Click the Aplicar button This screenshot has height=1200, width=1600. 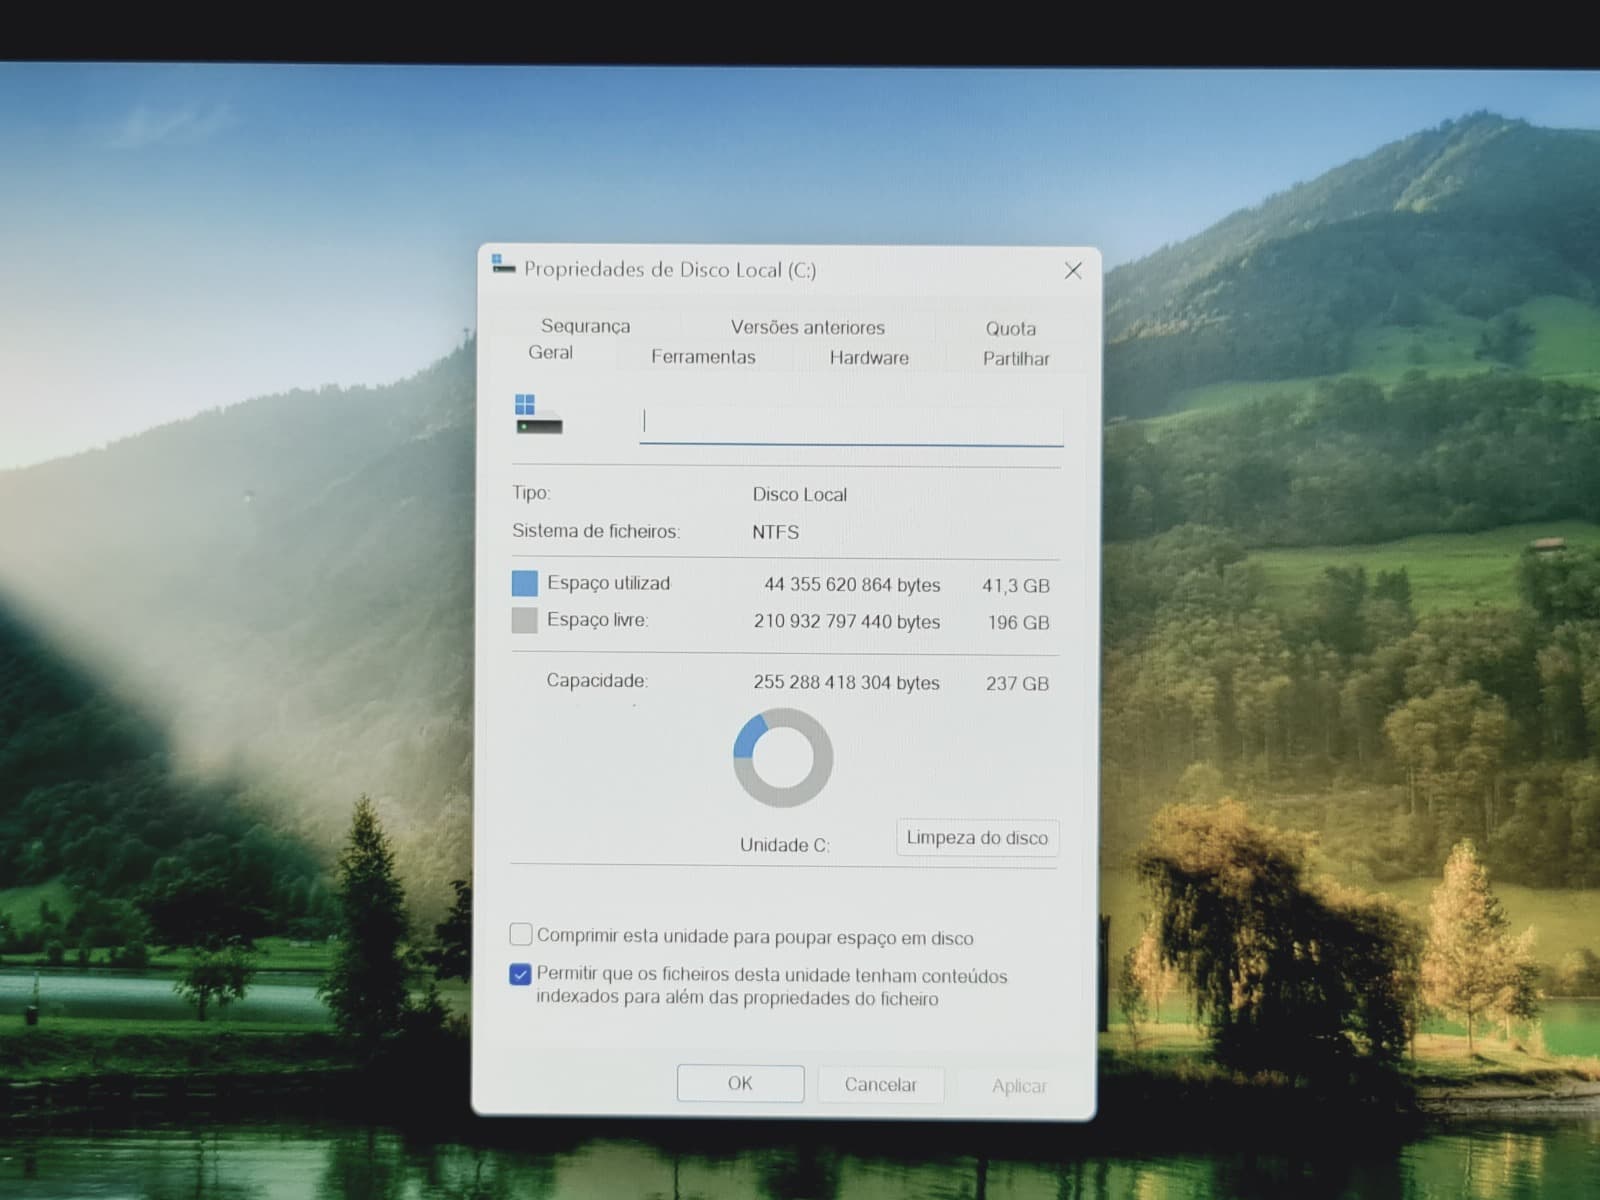[1019, 1086]
